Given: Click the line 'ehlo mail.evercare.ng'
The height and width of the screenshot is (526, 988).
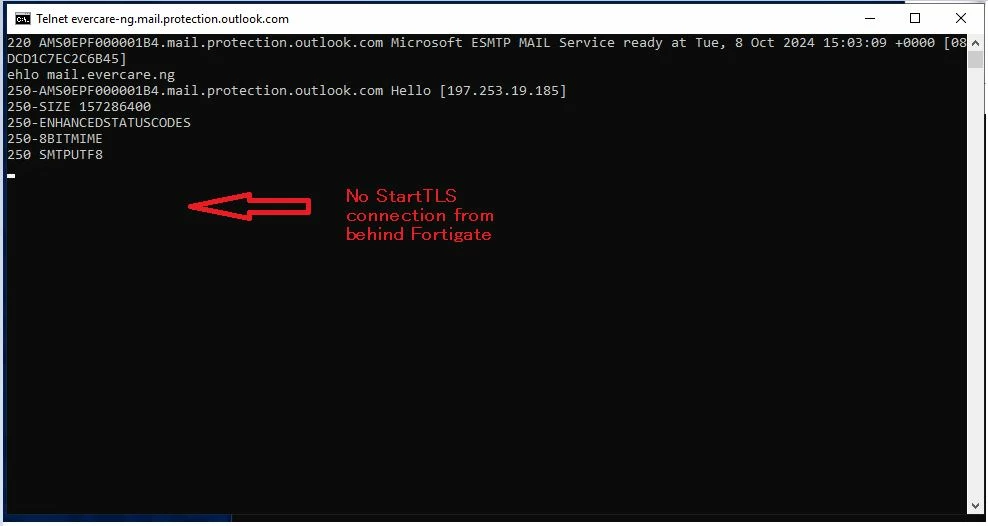Looking at the screenshot, I should pyautogui.click(x=91, y=75).
